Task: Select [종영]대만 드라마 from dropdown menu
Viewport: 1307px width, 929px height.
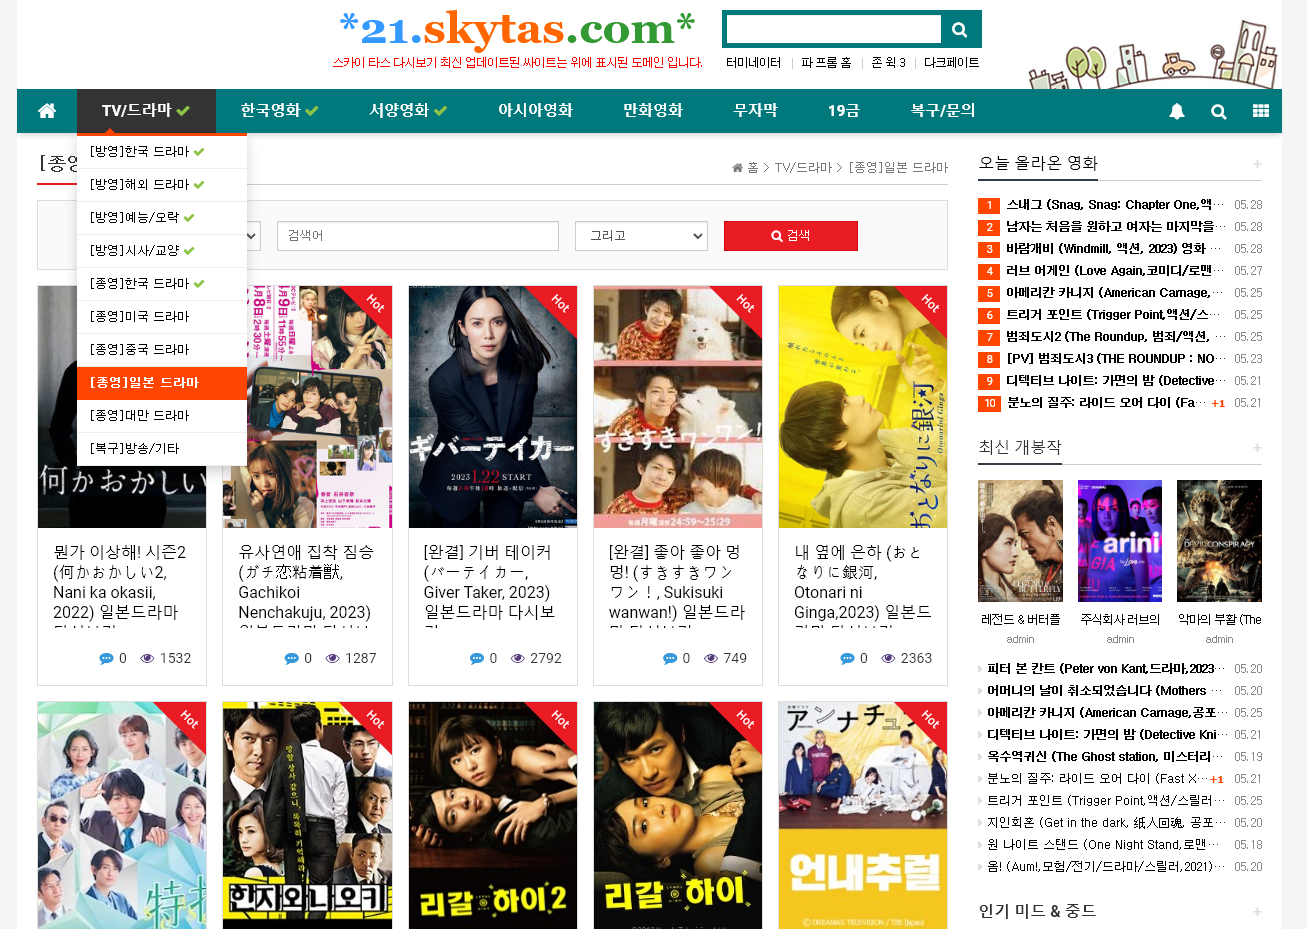Action: coord(162,416)
